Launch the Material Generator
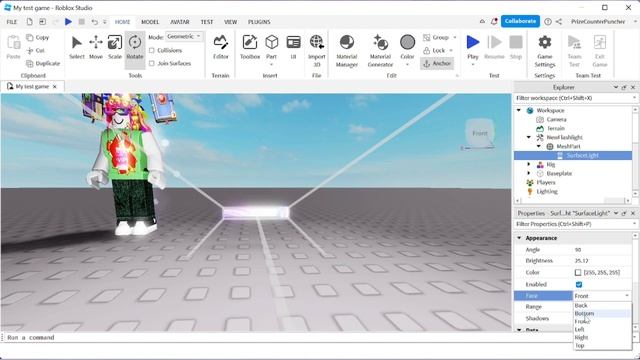640x360 pixels. (380, 51)
